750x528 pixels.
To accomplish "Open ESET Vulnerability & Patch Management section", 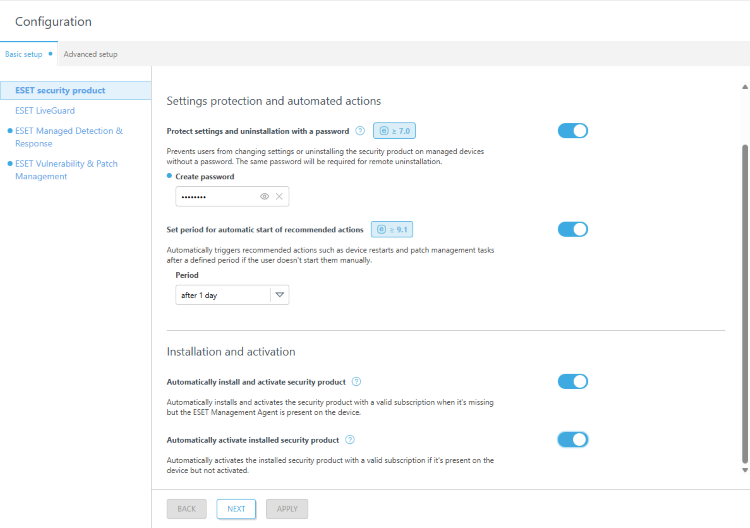I will coord(67,170).
